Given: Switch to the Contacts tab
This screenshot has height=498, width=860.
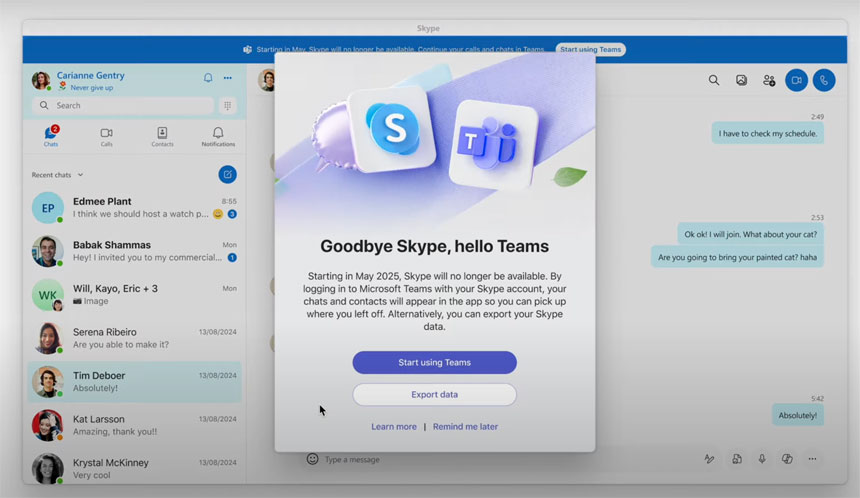Looking at the screenshot, I should point(162,137).
